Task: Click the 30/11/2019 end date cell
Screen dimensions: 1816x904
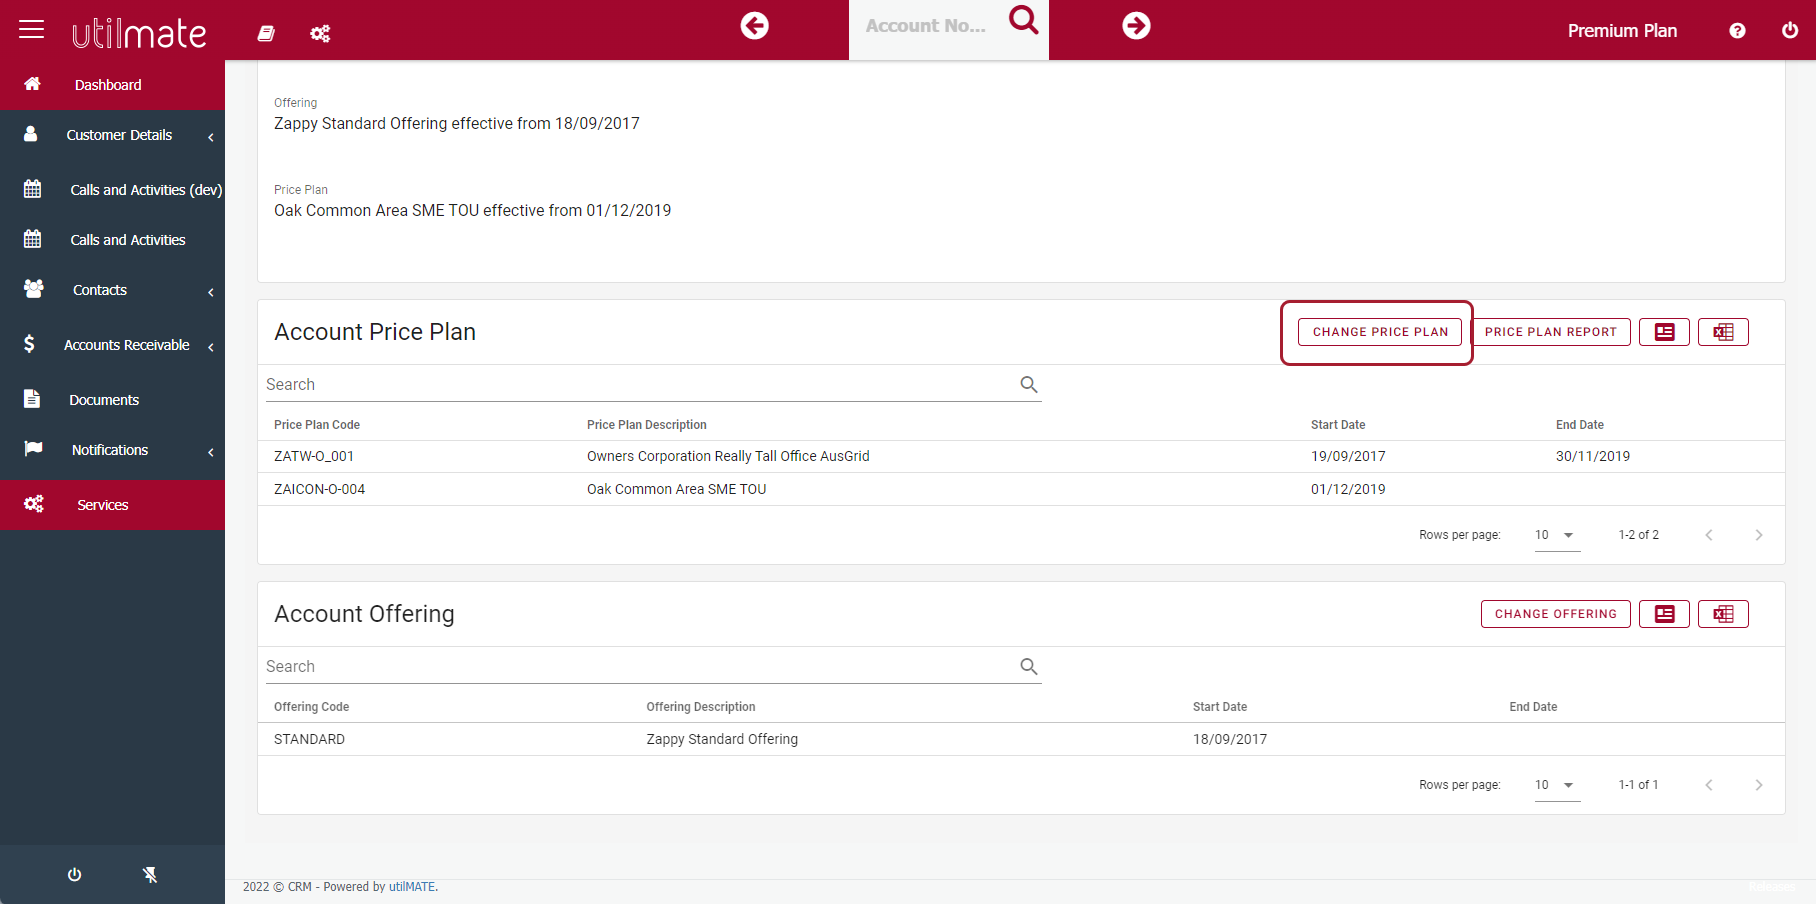Action: tap(1593, 456)
